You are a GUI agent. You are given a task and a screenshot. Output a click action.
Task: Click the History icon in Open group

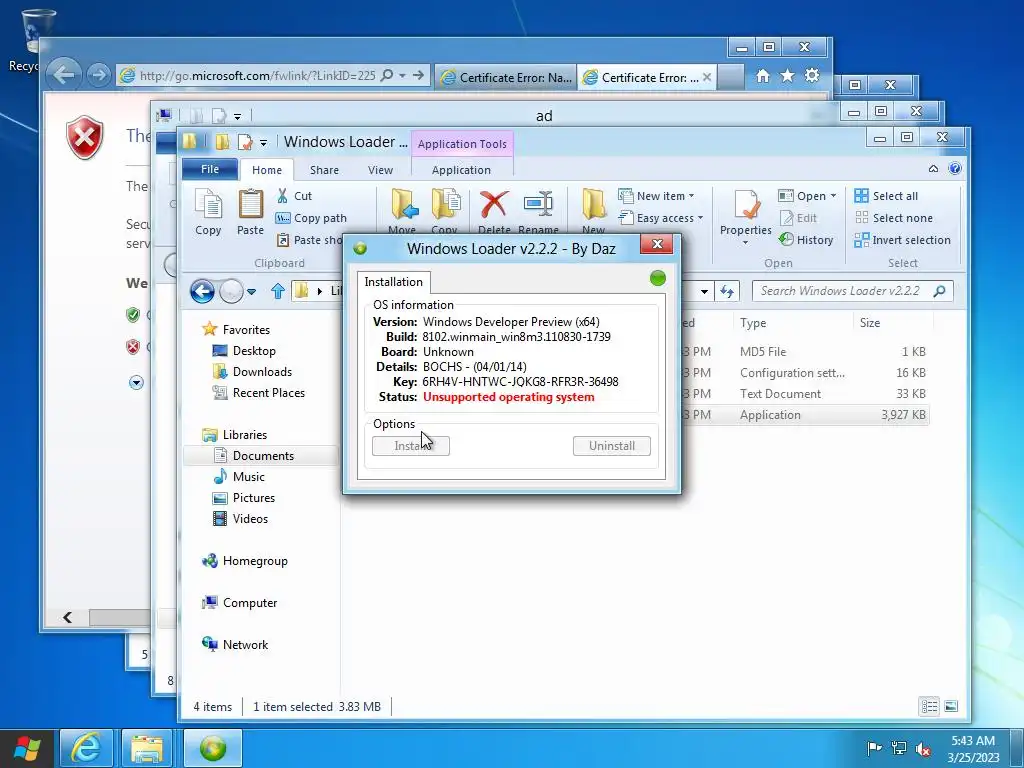point(807,240)
